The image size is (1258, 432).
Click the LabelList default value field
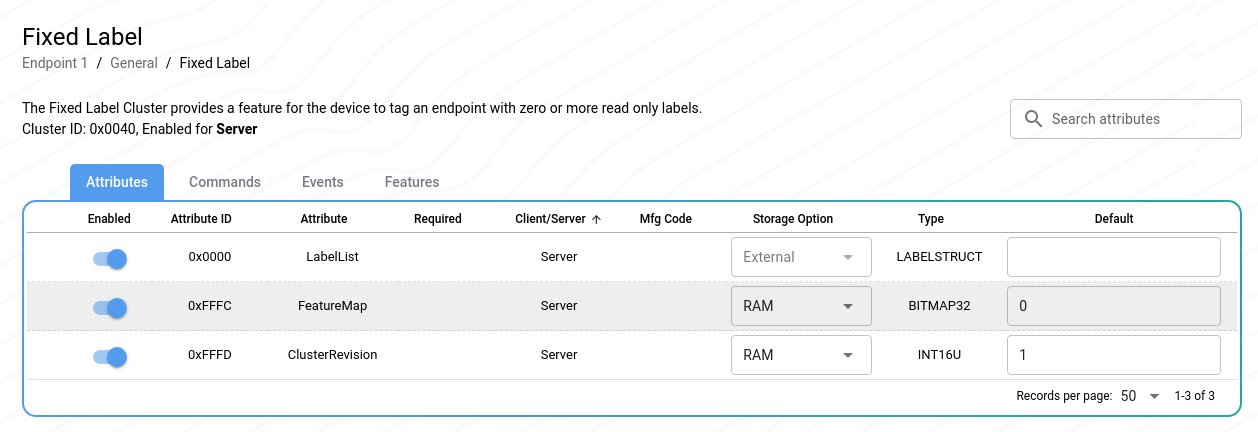[x=1113, y=257]
